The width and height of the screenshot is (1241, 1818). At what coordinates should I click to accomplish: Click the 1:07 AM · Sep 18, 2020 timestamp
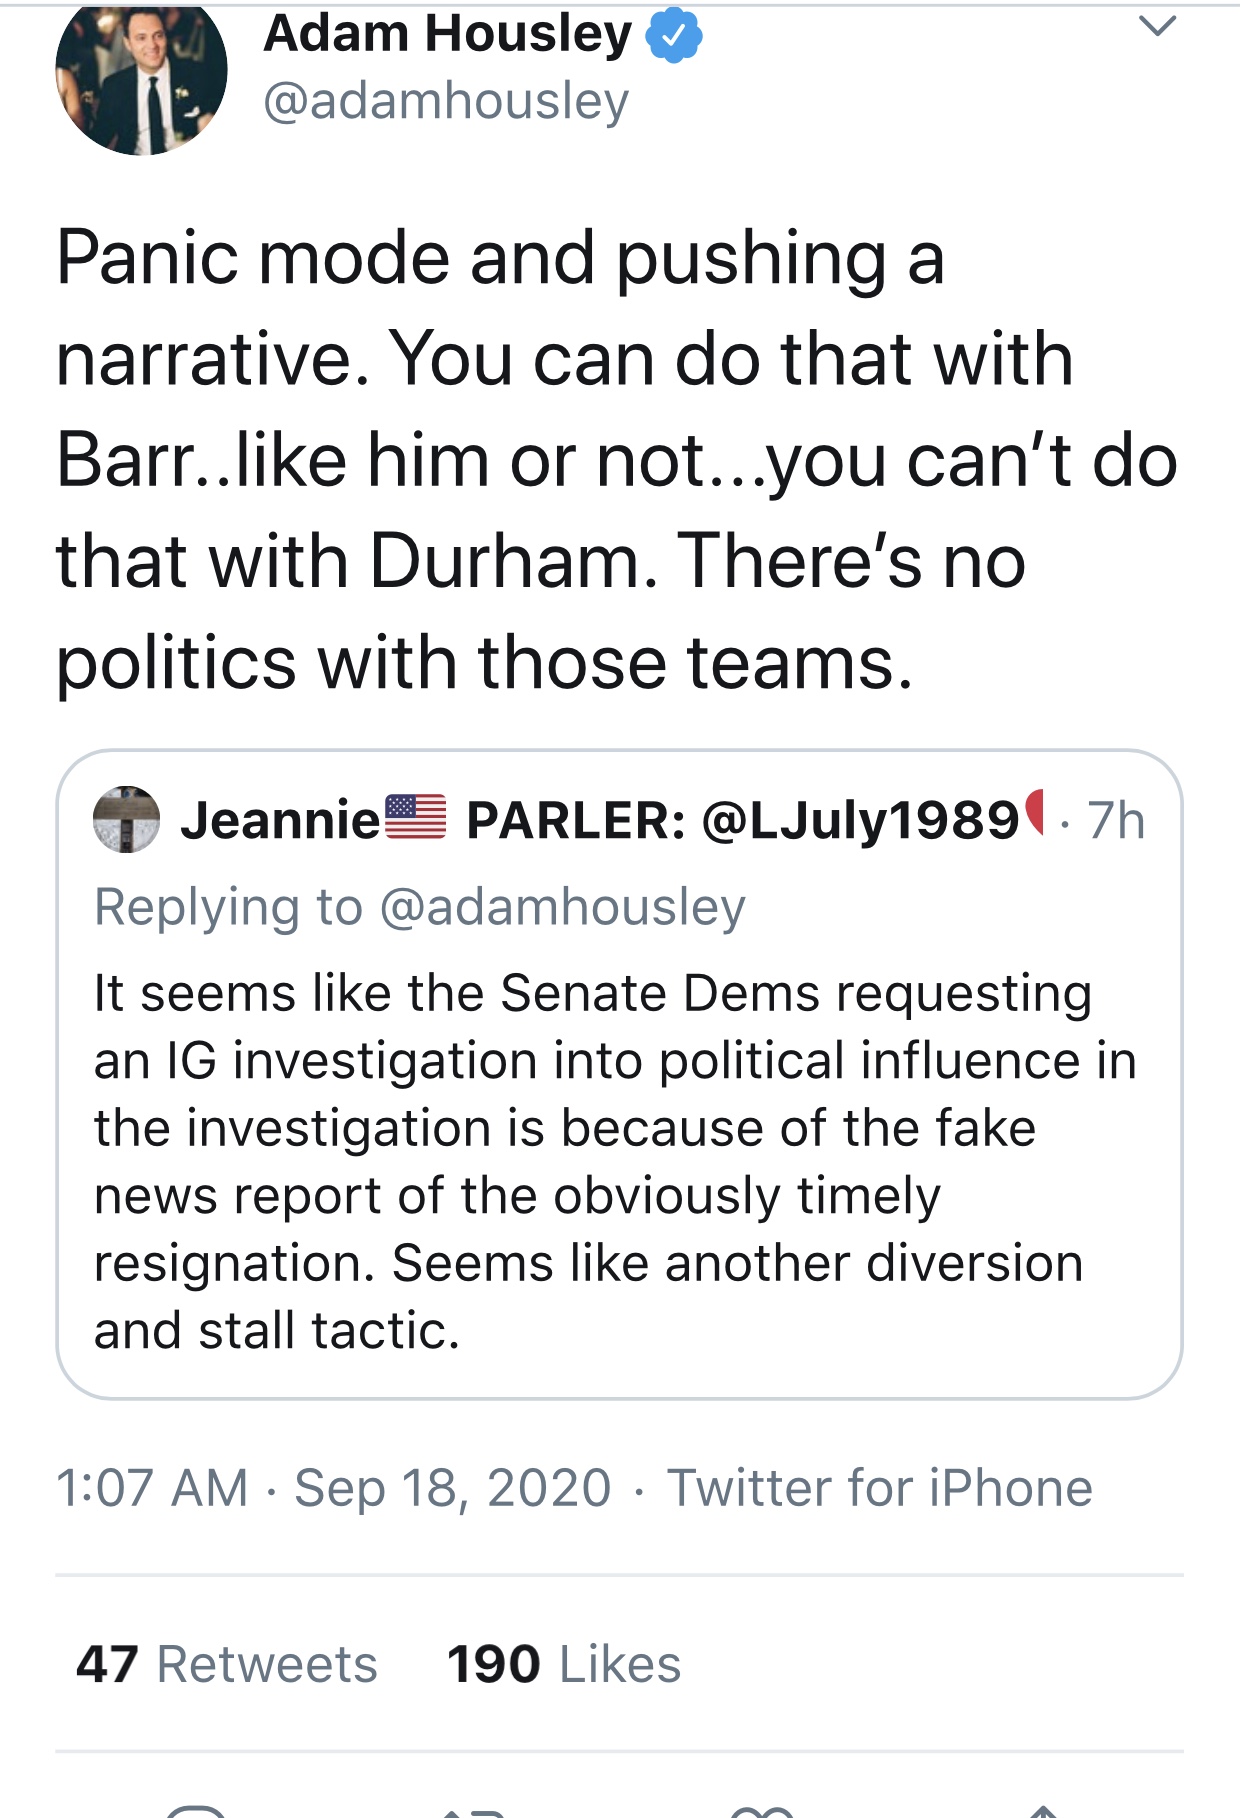333,1487
